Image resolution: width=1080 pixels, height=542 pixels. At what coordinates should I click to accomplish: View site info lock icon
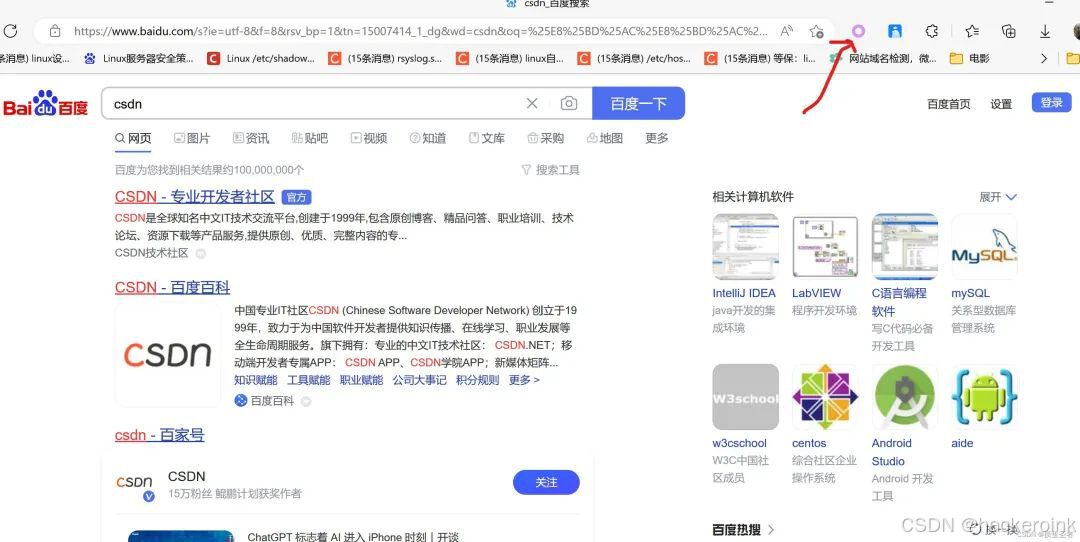55,31
